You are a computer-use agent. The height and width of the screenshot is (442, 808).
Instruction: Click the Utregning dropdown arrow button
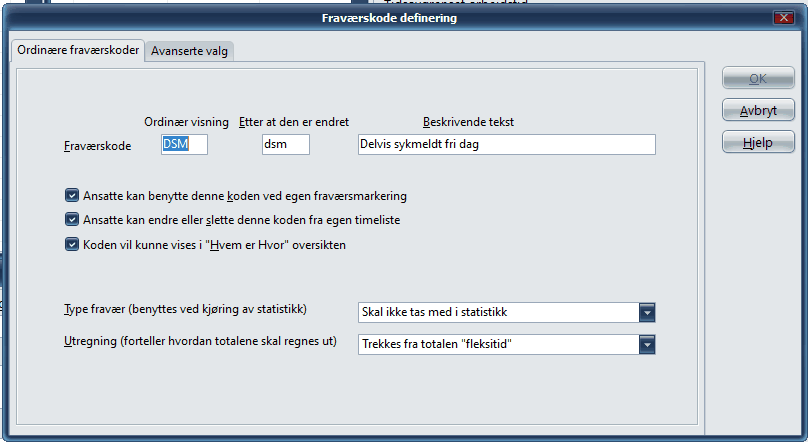(647, 345)
